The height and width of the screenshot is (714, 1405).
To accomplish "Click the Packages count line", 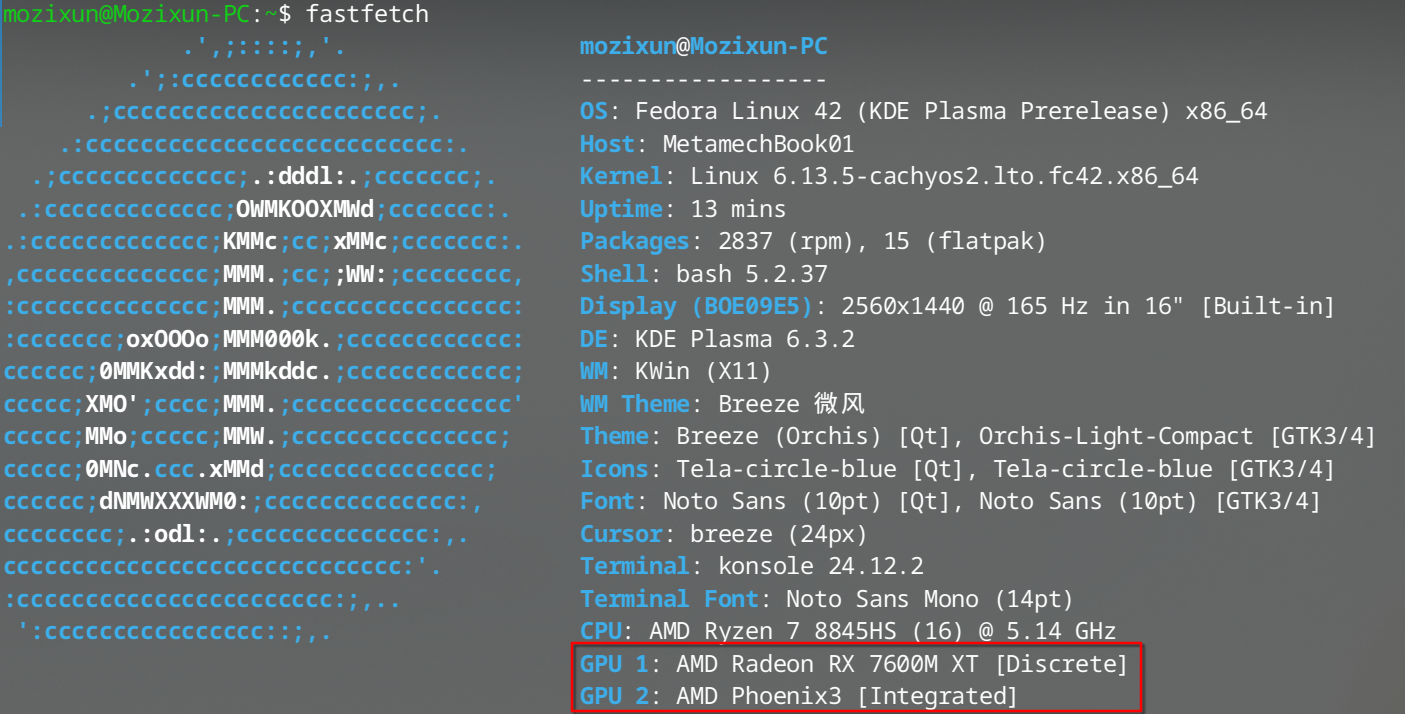I will 812,241.
